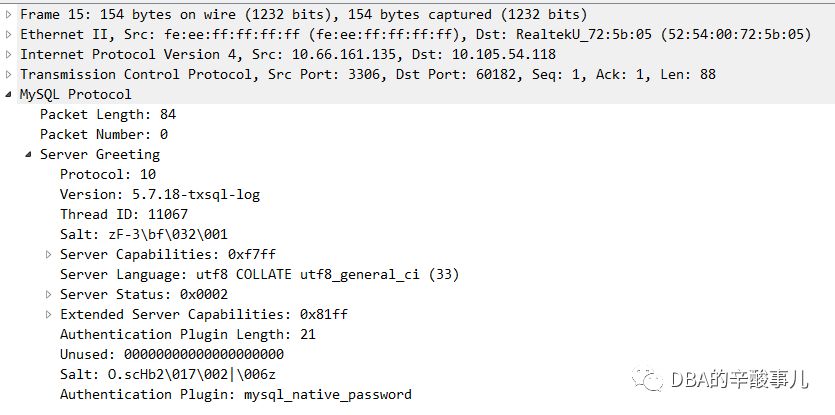Select Authentication Plugin mysql_native_password row
Screen dimensions: 835x415
pyautogui.click(x=235, y=394)
